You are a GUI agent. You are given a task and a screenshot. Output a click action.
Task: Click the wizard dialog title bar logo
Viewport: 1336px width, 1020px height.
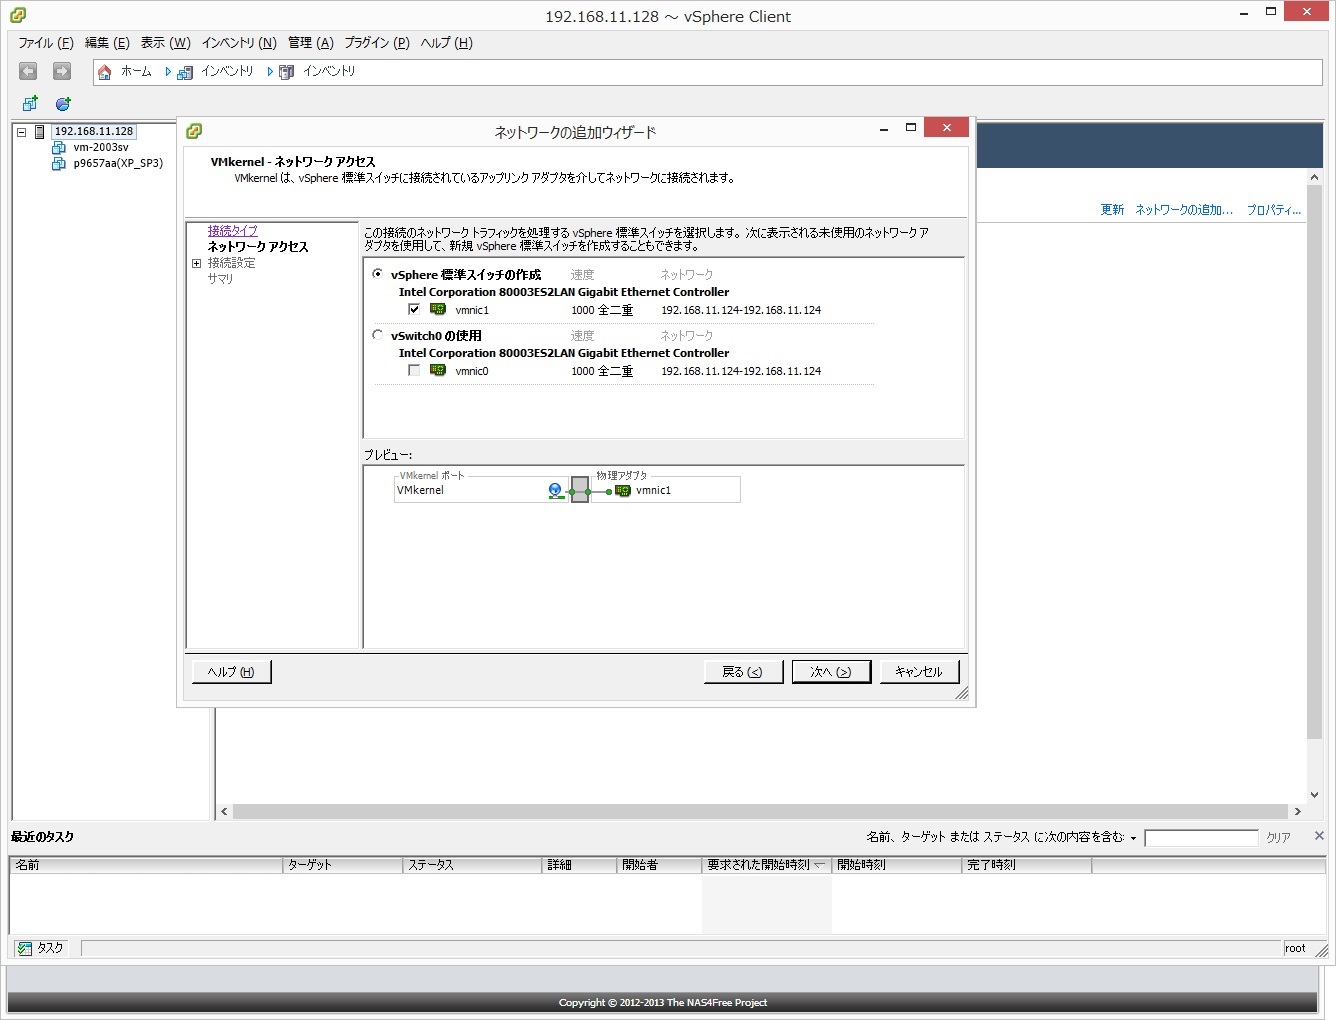click(x=194, y=131)
